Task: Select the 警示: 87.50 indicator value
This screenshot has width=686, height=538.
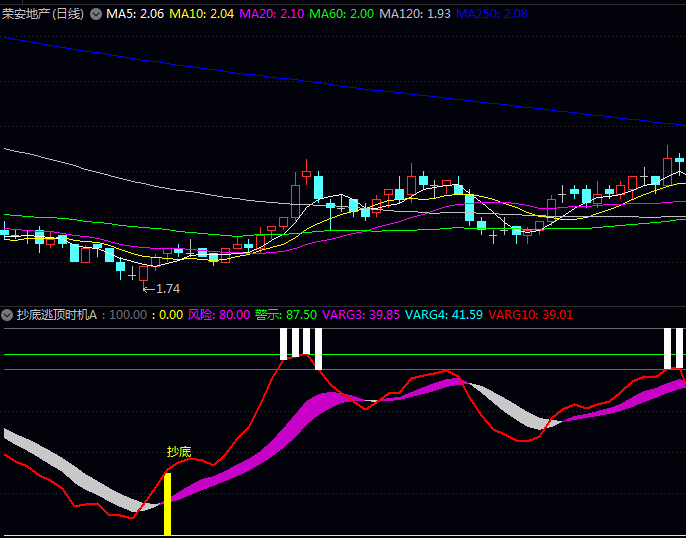Action: tap(286, 314)
